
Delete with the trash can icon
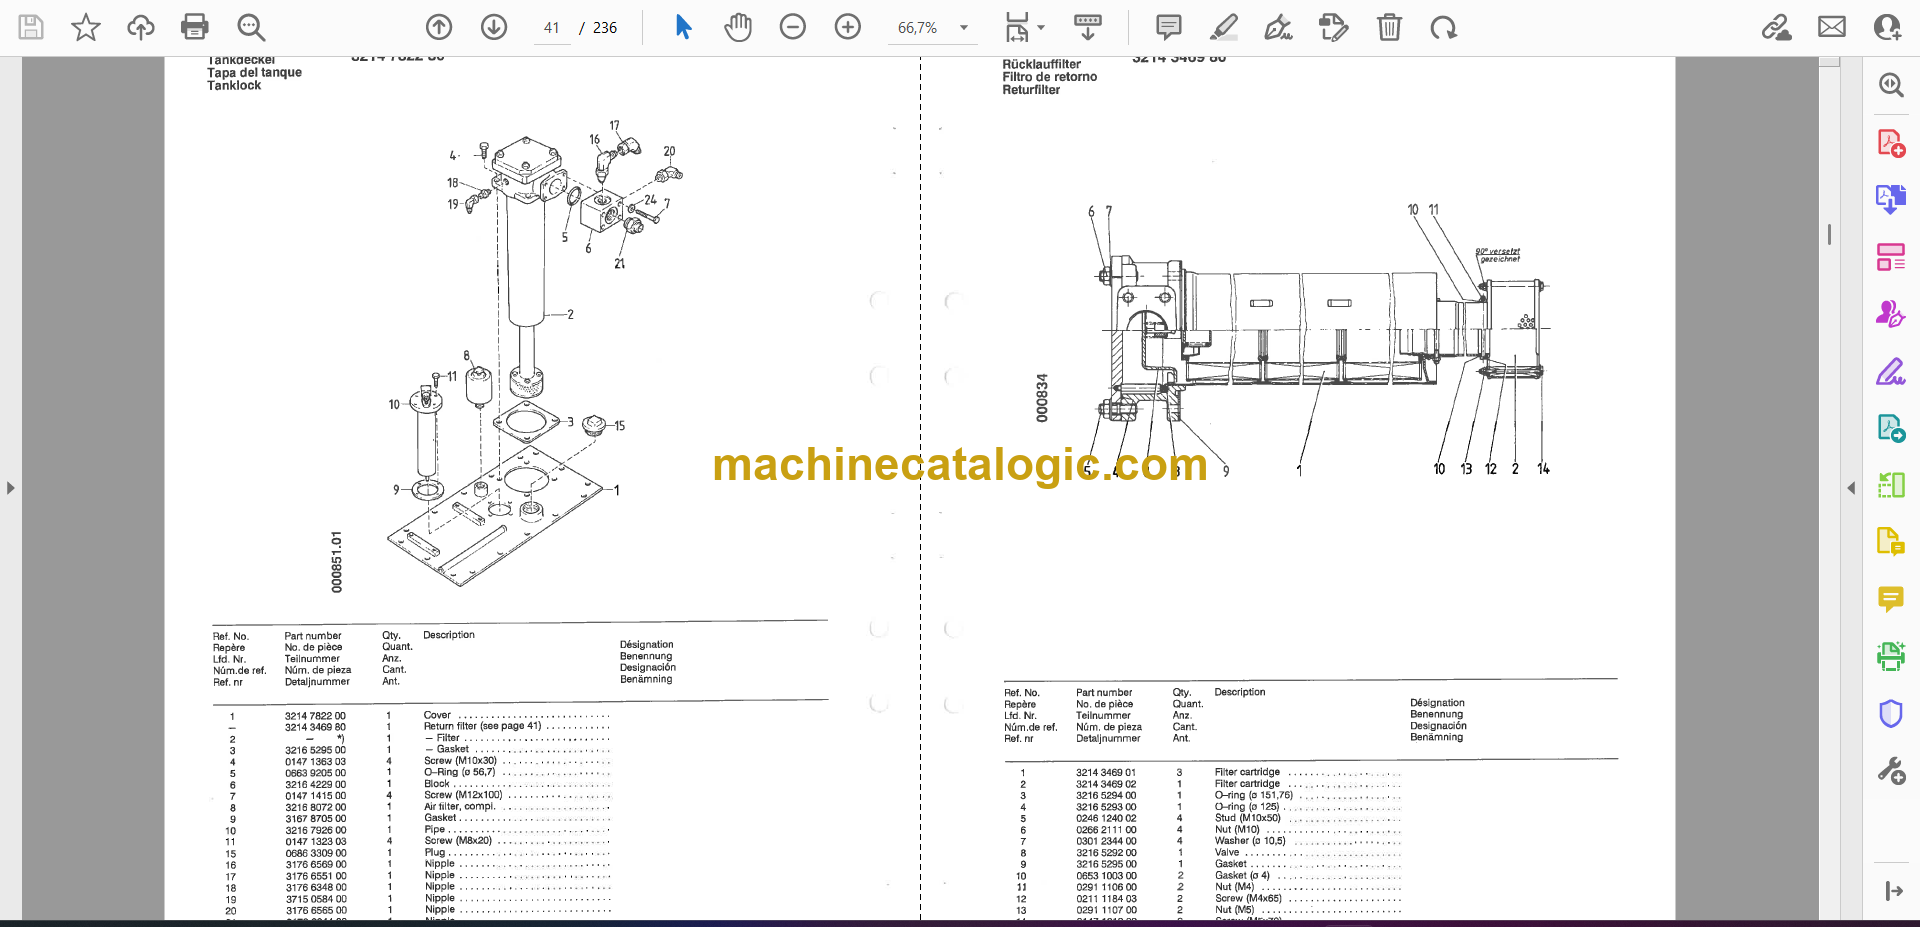tap(1389, 27)
